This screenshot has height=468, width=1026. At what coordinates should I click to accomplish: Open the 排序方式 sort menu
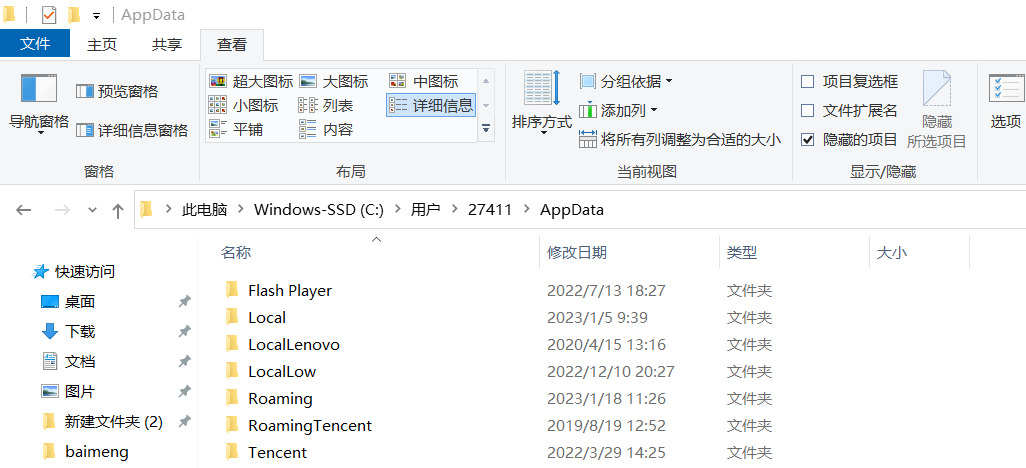(x=542, y=103)
